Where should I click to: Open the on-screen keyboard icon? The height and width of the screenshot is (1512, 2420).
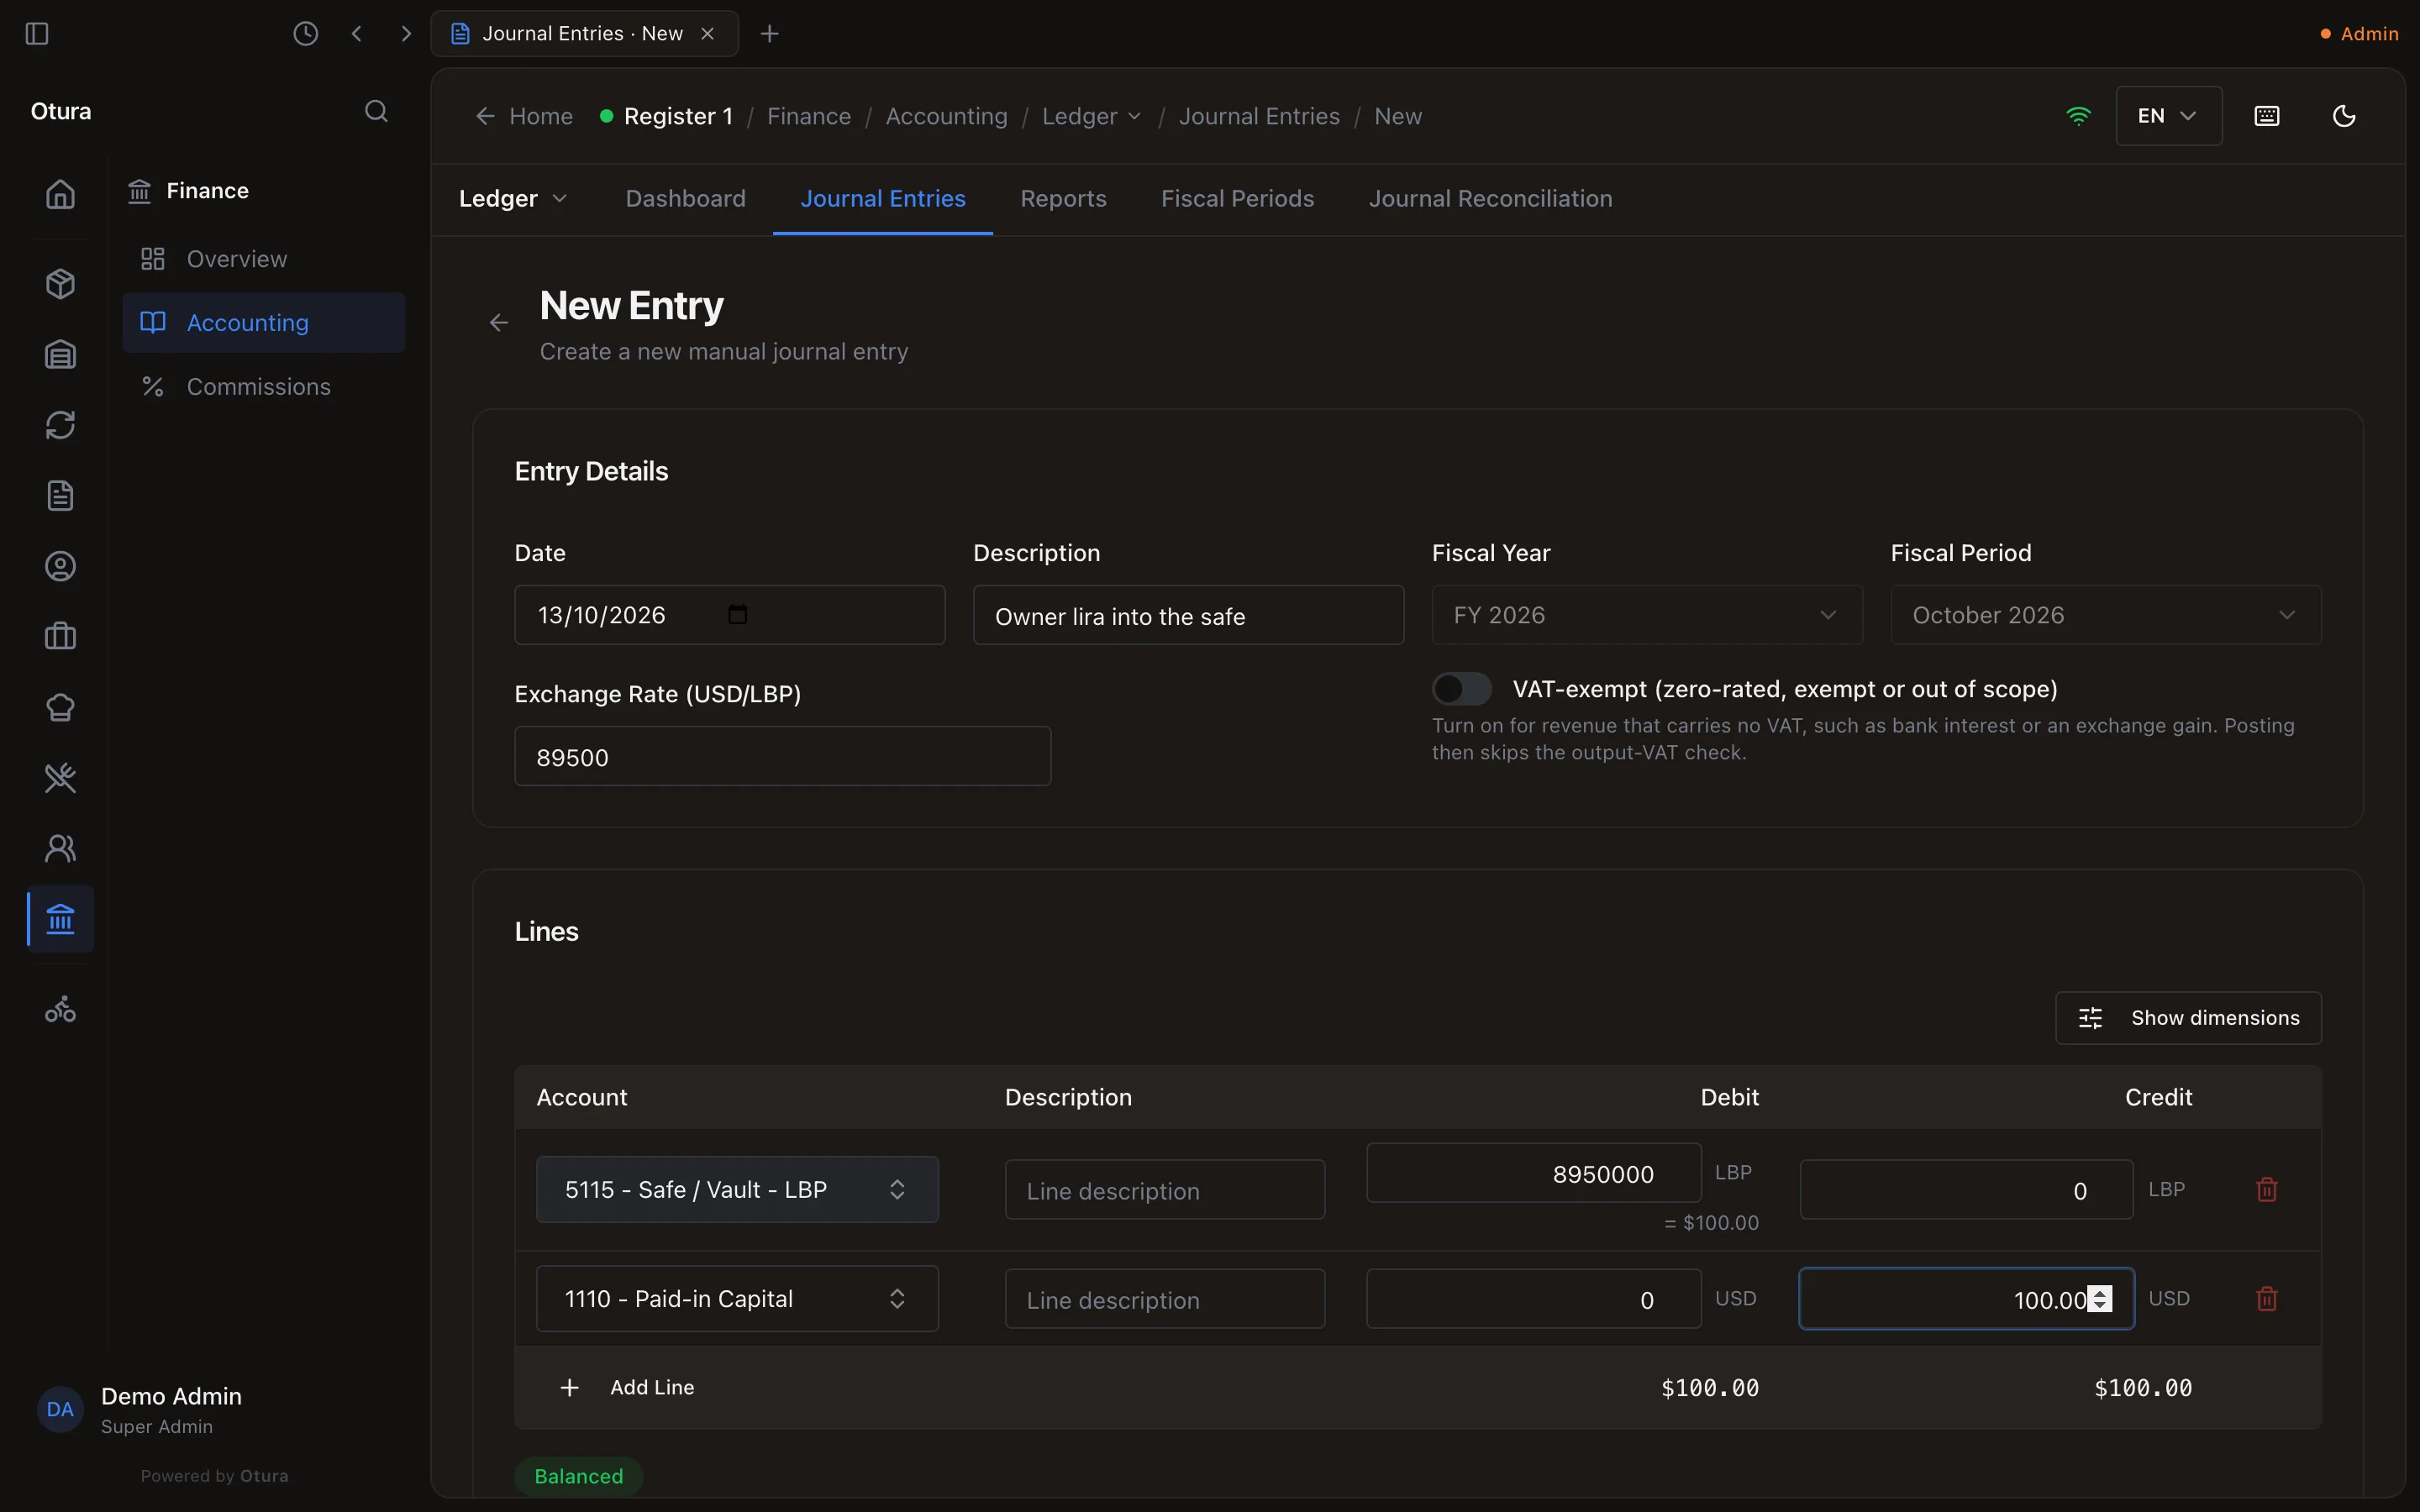[x=2267, y=116]
